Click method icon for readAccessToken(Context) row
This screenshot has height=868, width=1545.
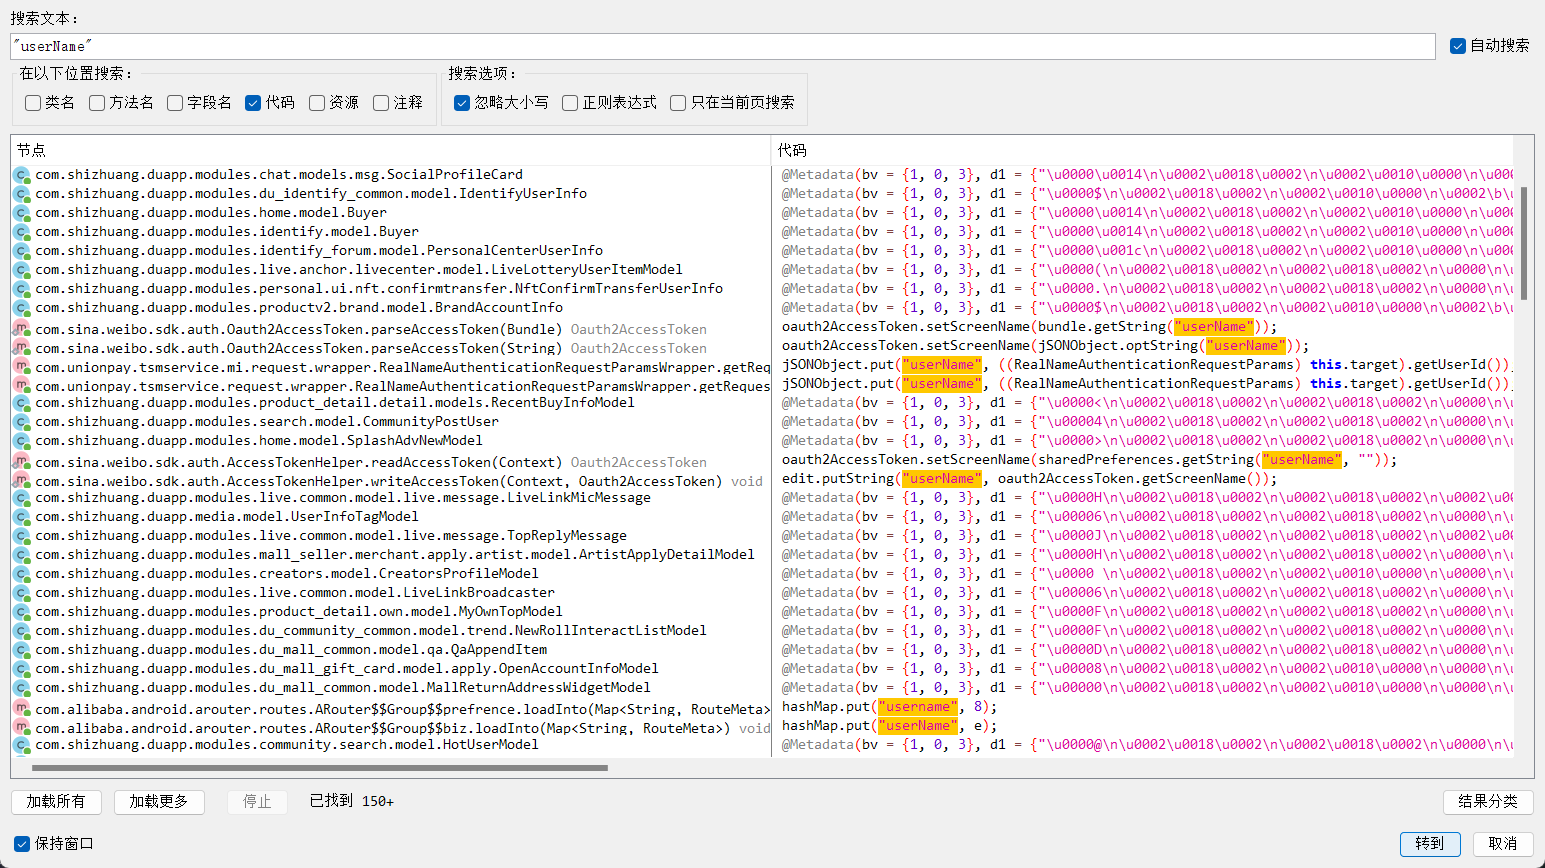(x=21, y=462)
